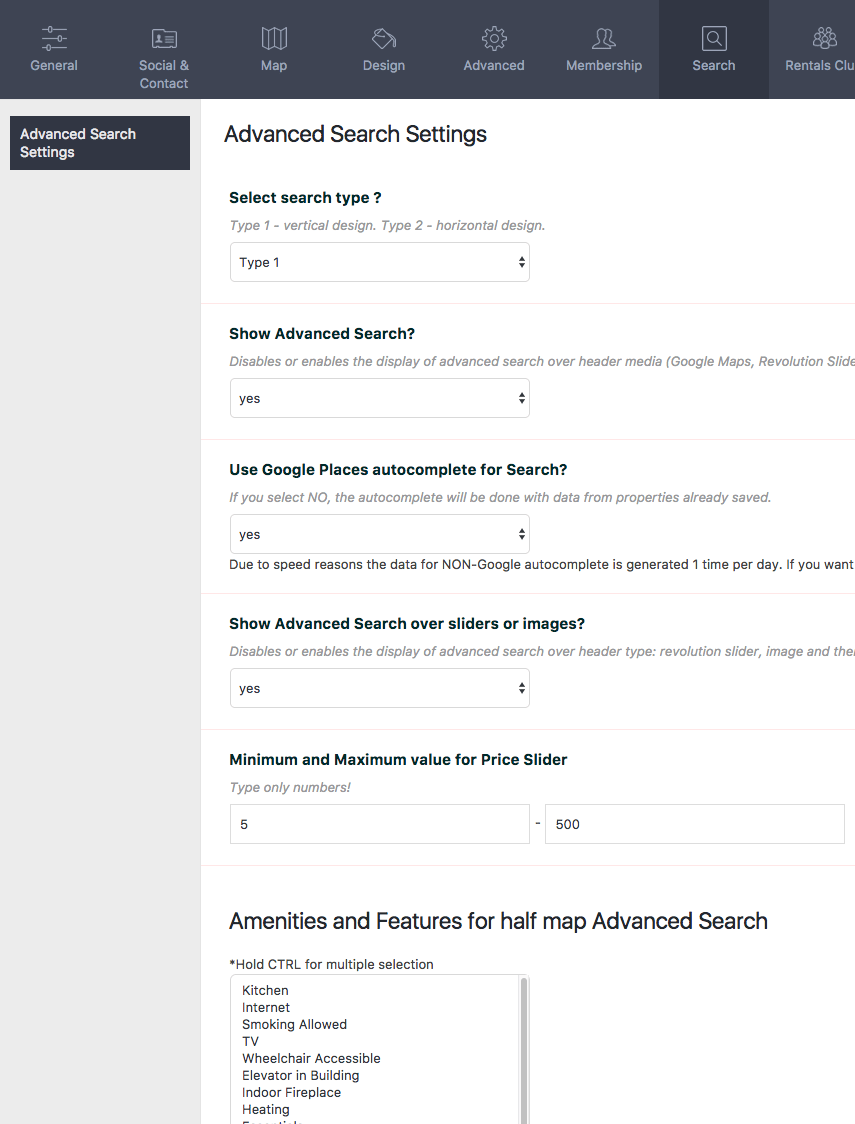Click the Rentals Club people icon
855x1124 pixels.
(824, 37)
